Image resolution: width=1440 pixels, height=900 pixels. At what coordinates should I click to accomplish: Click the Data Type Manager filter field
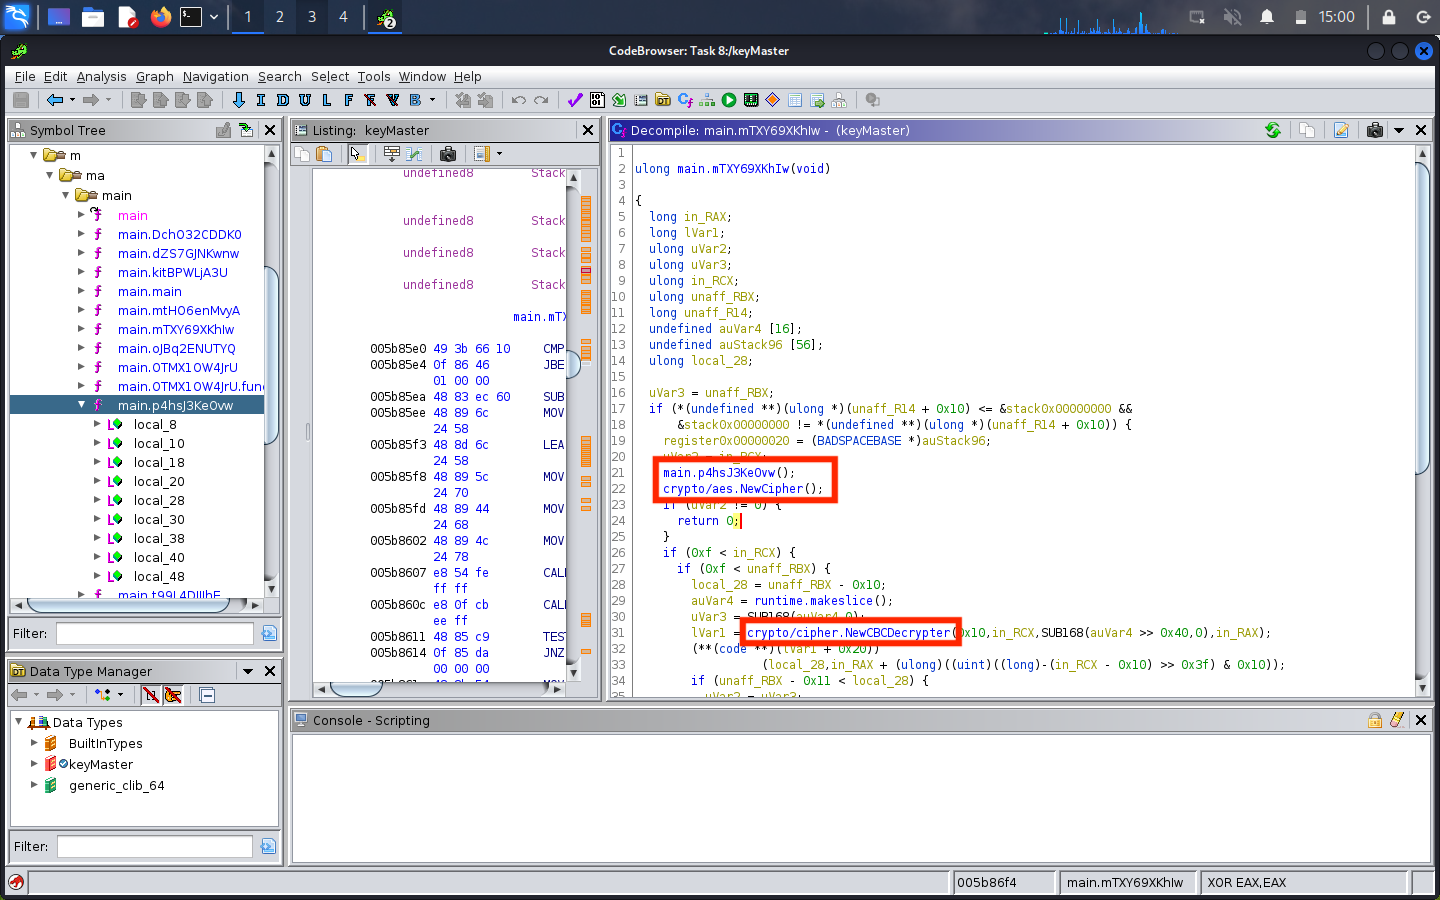pos(154,846)
